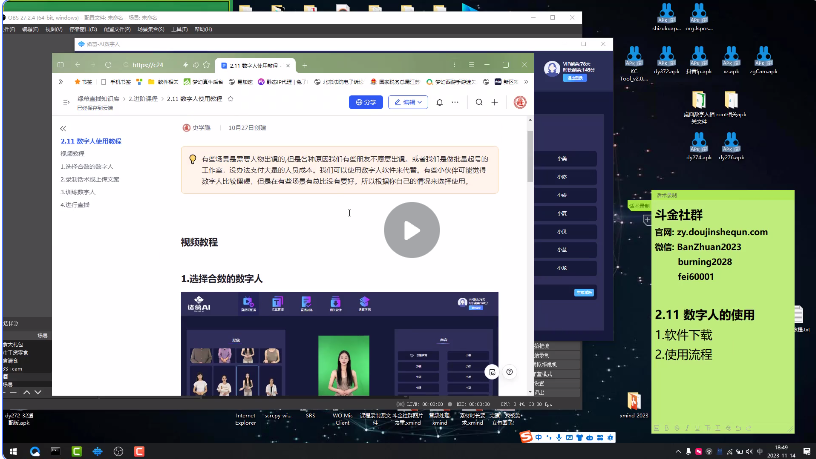816x459 pixels.
Task: Click the Sogou input method 'S' logo
Action: click(x=526, y=437)
